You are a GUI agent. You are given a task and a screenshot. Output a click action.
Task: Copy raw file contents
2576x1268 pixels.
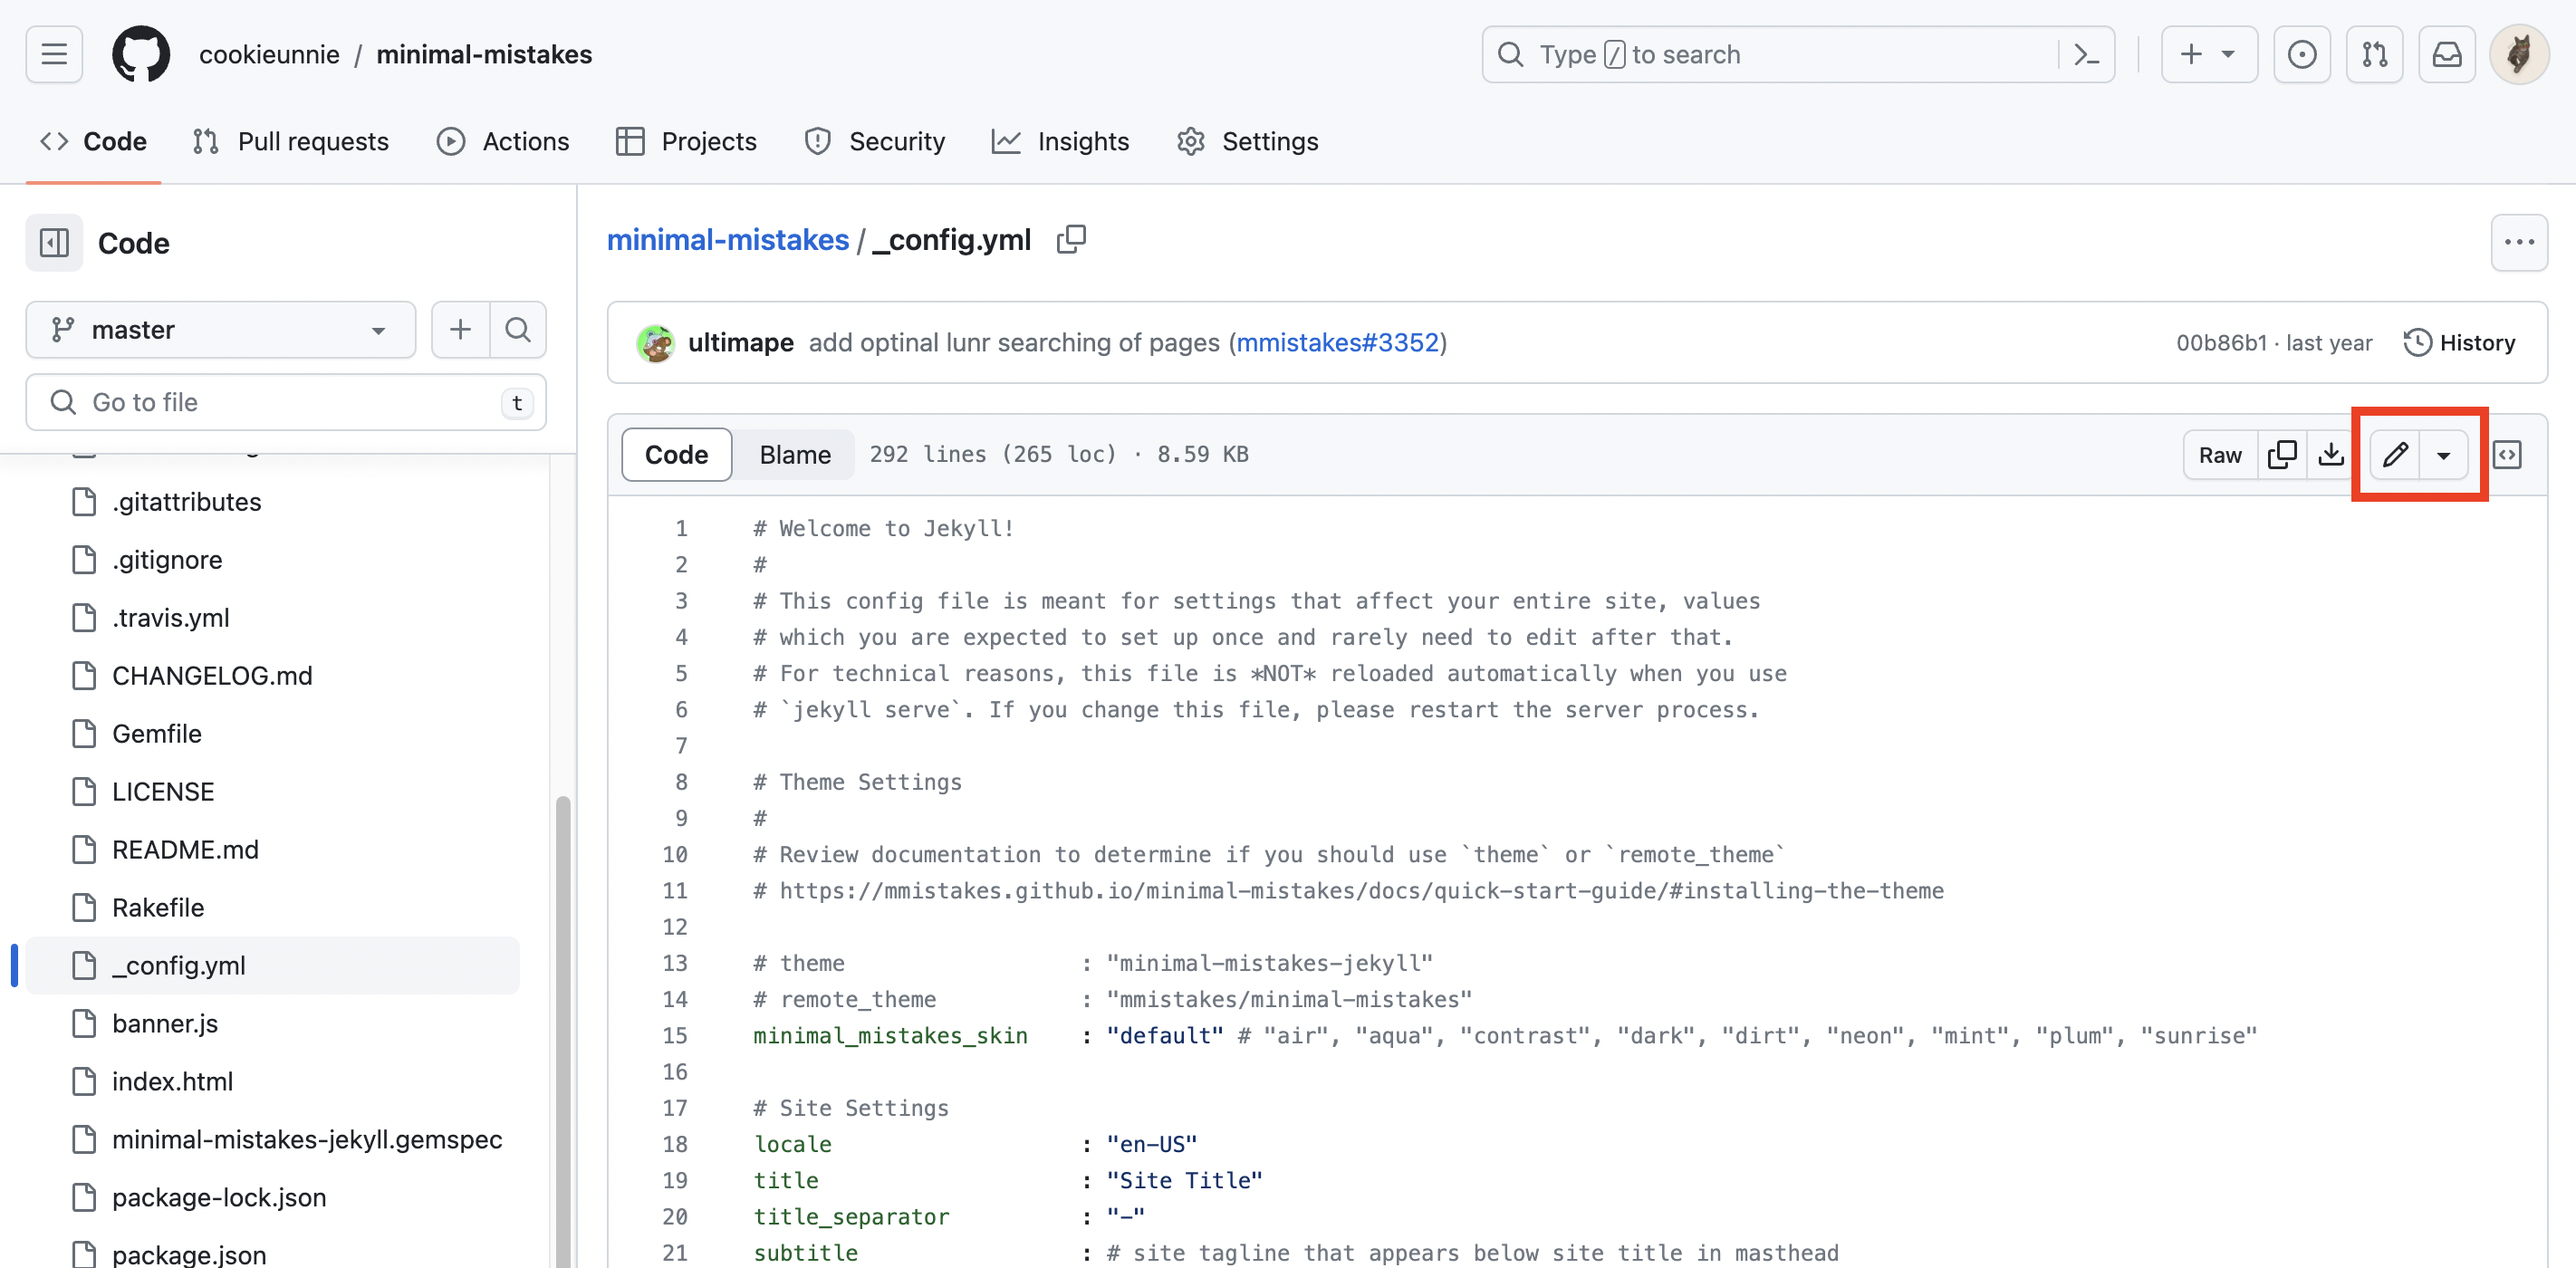tap(2282, 455)
